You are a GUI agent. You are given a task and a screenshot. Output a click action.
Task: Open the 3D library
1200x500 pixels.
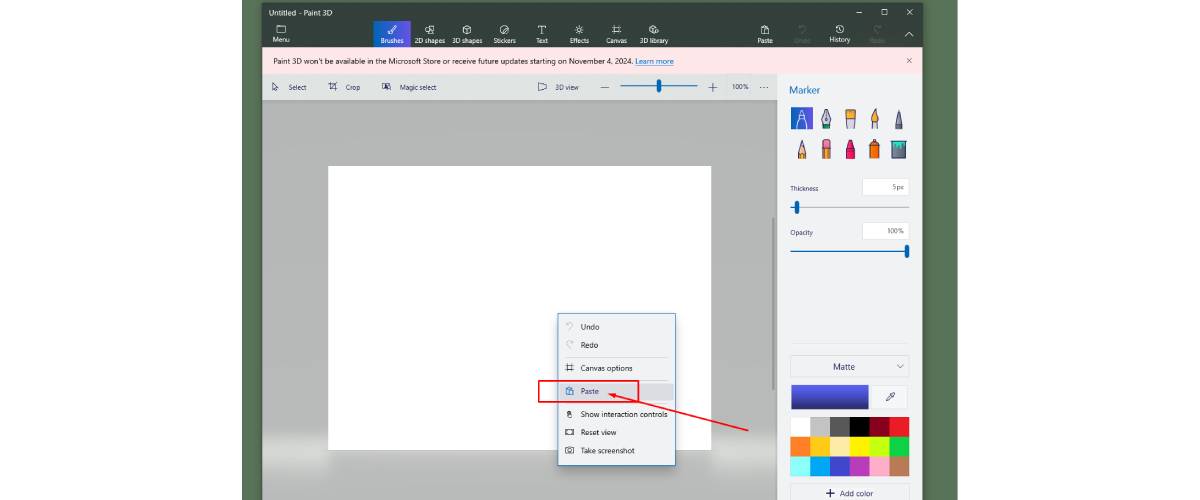coord(653,34)
